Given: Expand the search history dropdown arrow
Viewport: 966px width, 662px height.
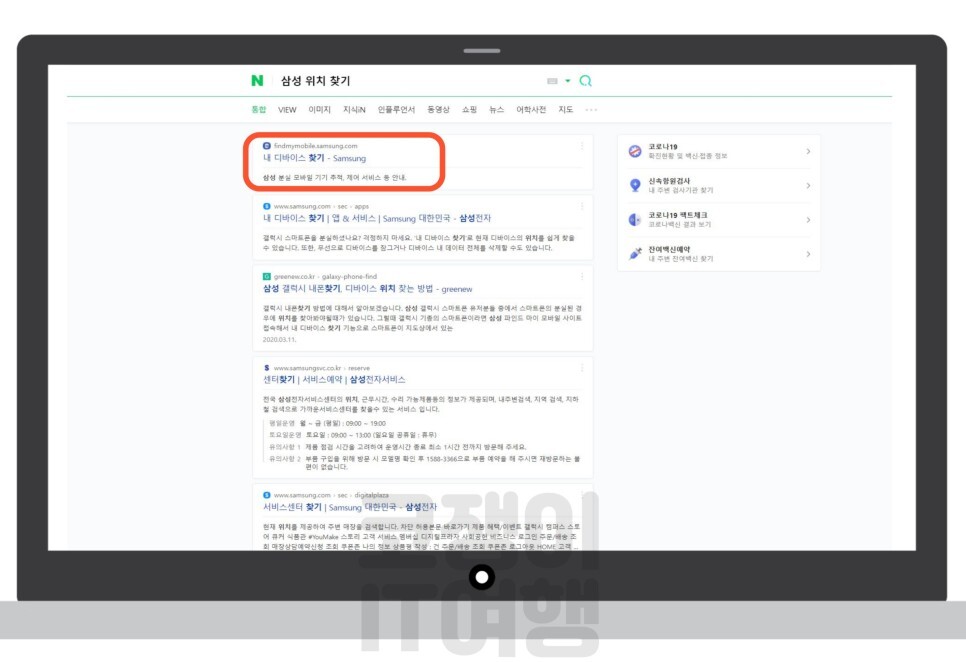Looking at the screenshot, I should [568, 81].
